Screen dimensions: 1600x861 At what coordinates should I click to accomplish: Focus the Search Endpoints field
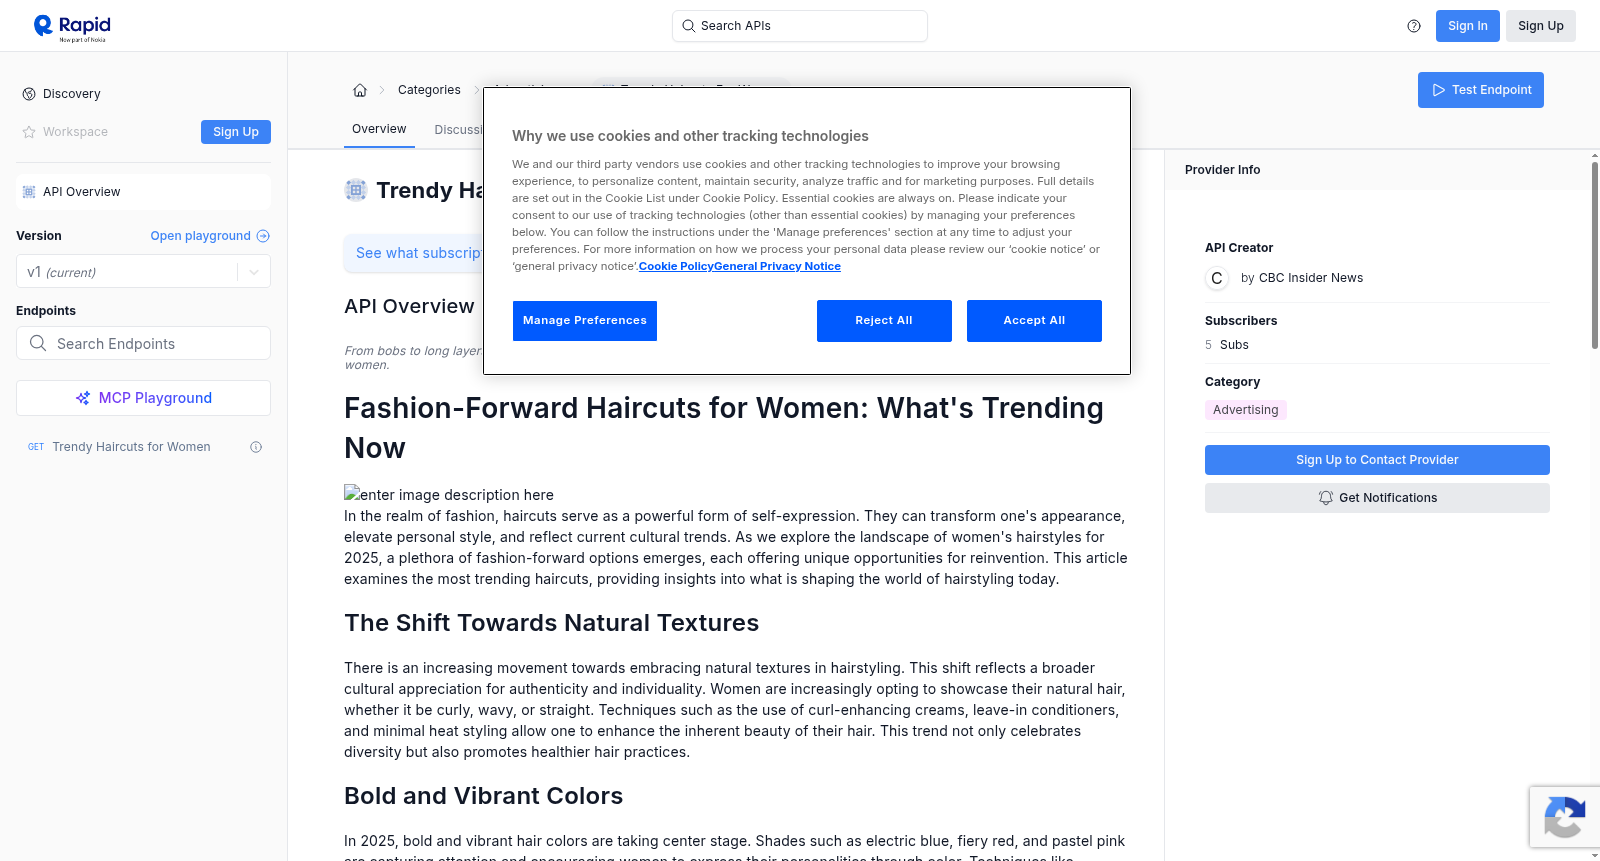click(143, 343)
